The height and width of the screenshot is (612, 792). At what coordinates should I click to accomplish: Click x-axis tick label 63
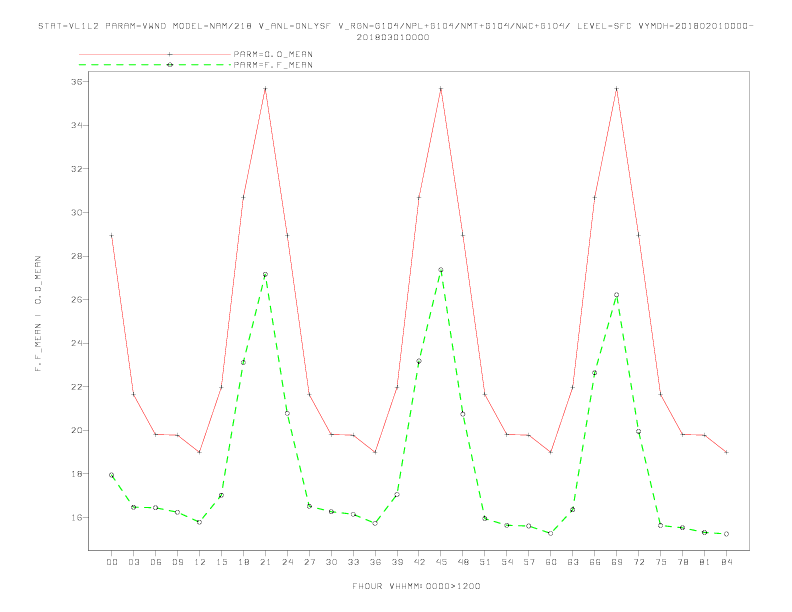(x=573, y=562)
